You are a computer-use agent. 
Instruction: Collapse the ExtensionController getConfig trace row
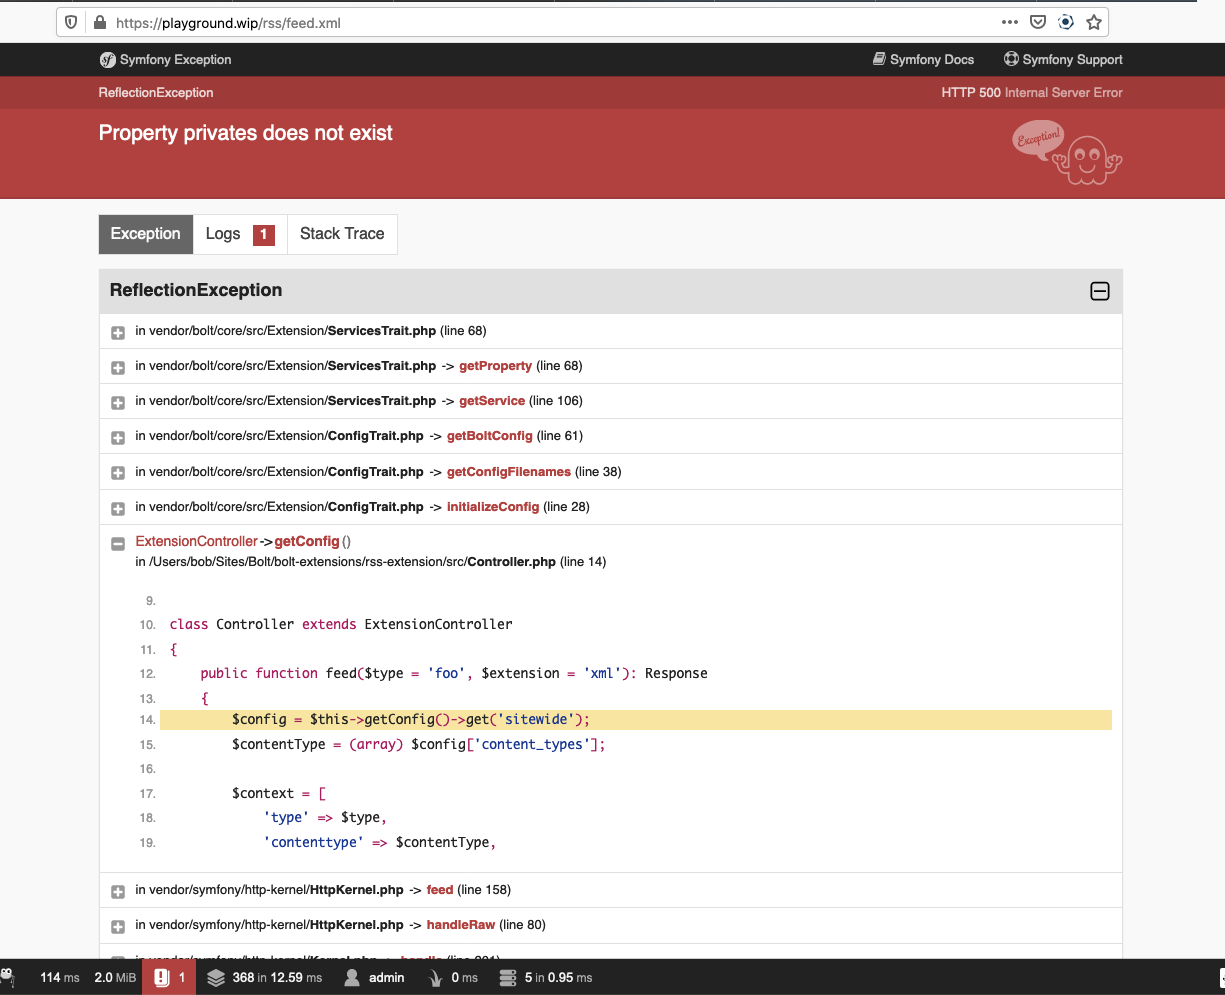(118, 543)
